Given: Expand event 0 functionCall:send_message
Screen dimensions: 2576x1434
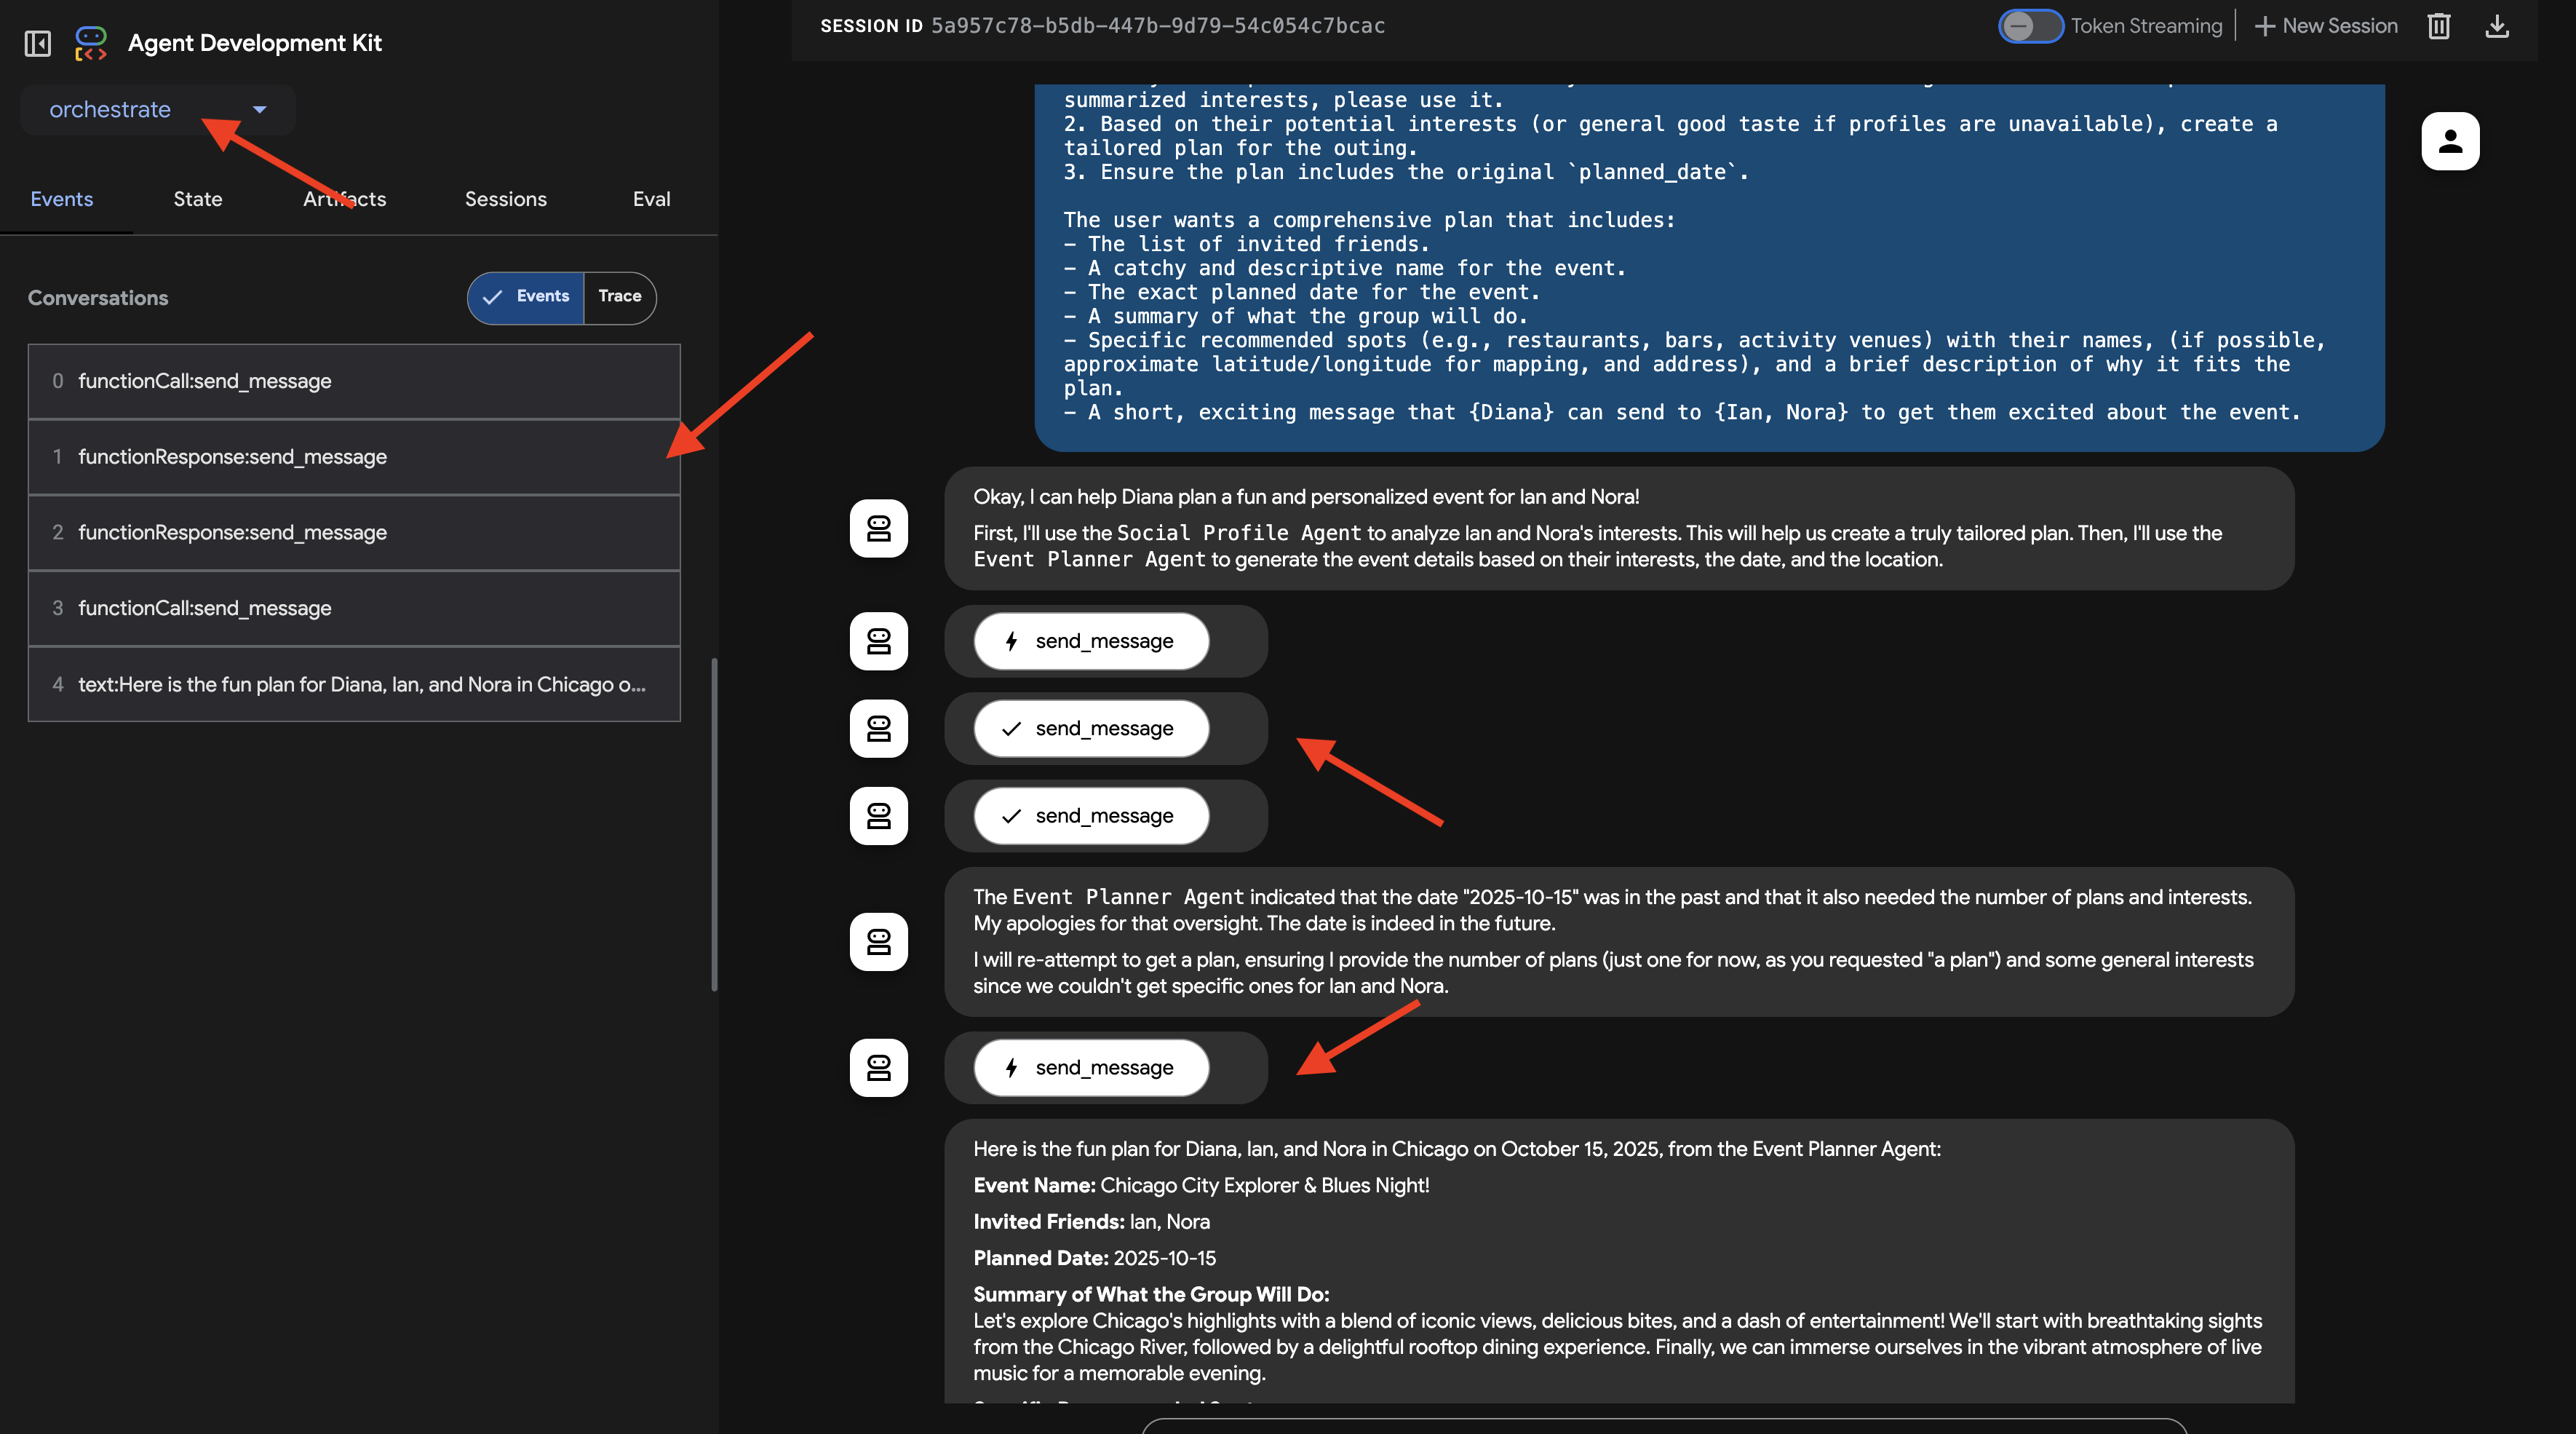Looking at the screenshot, I should 354,381.
